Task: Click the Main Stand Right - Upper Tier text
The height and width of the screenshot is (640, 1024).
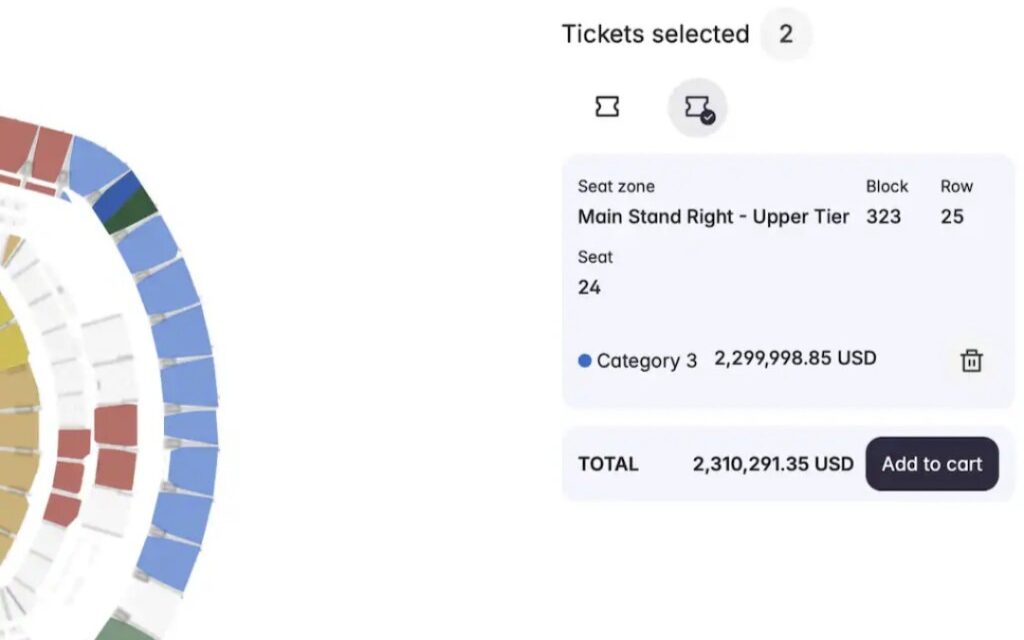Action: tap(713, 217)
